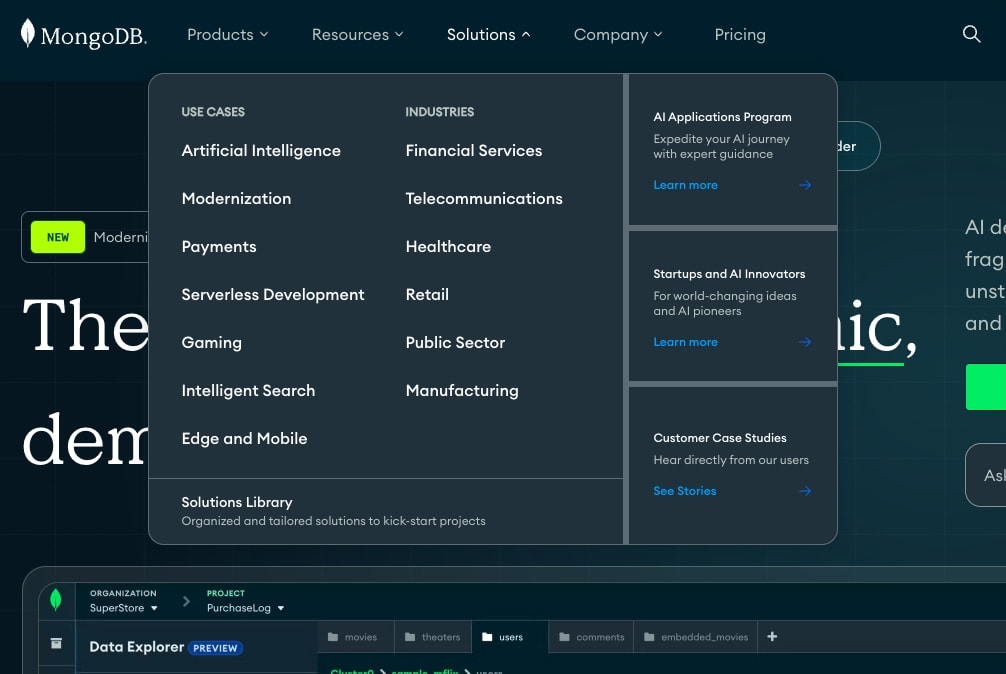Open Retail industry
Screen dimensions: 1006x674
pyautogui.click(x=427, y=295)
